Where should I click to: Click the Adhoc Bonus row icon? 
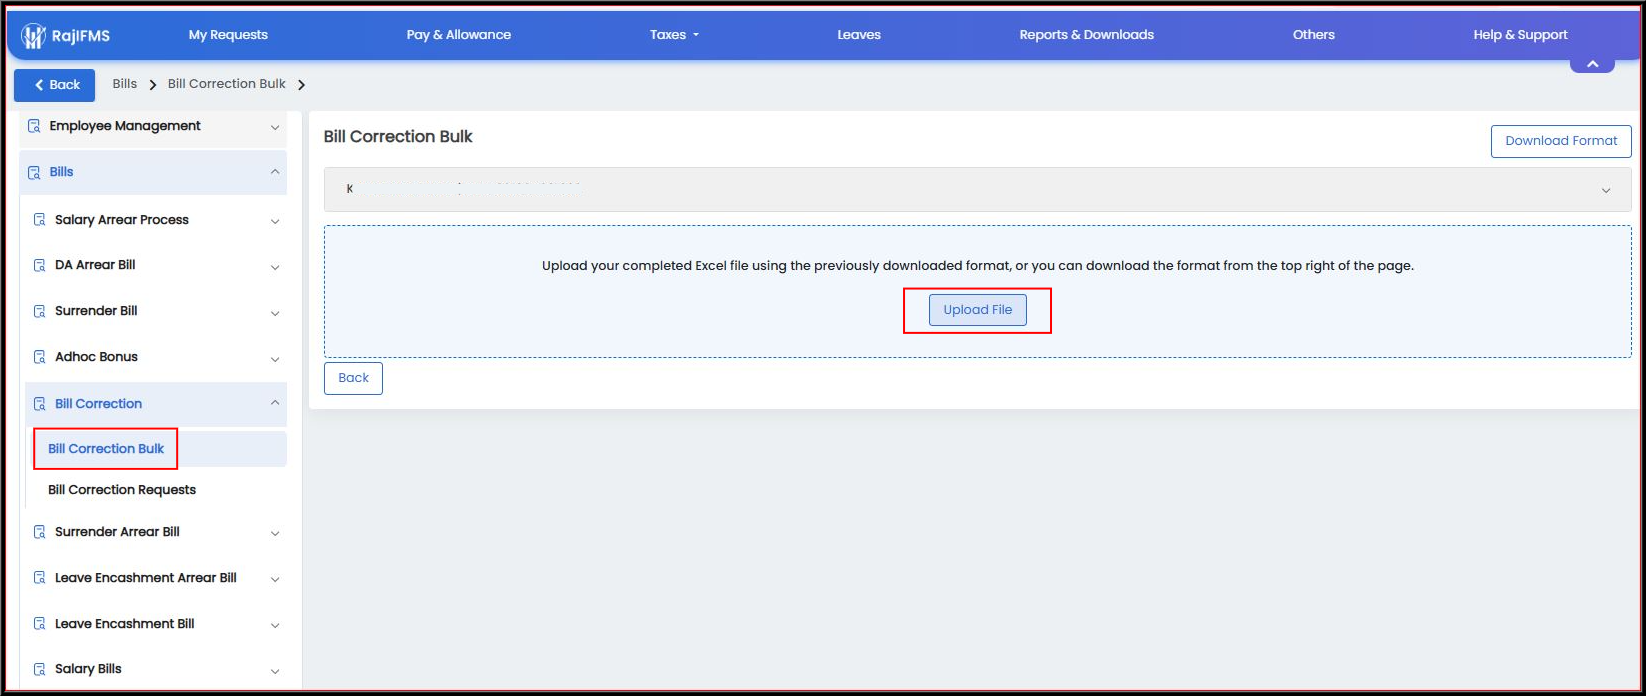[x=40, y=357]
